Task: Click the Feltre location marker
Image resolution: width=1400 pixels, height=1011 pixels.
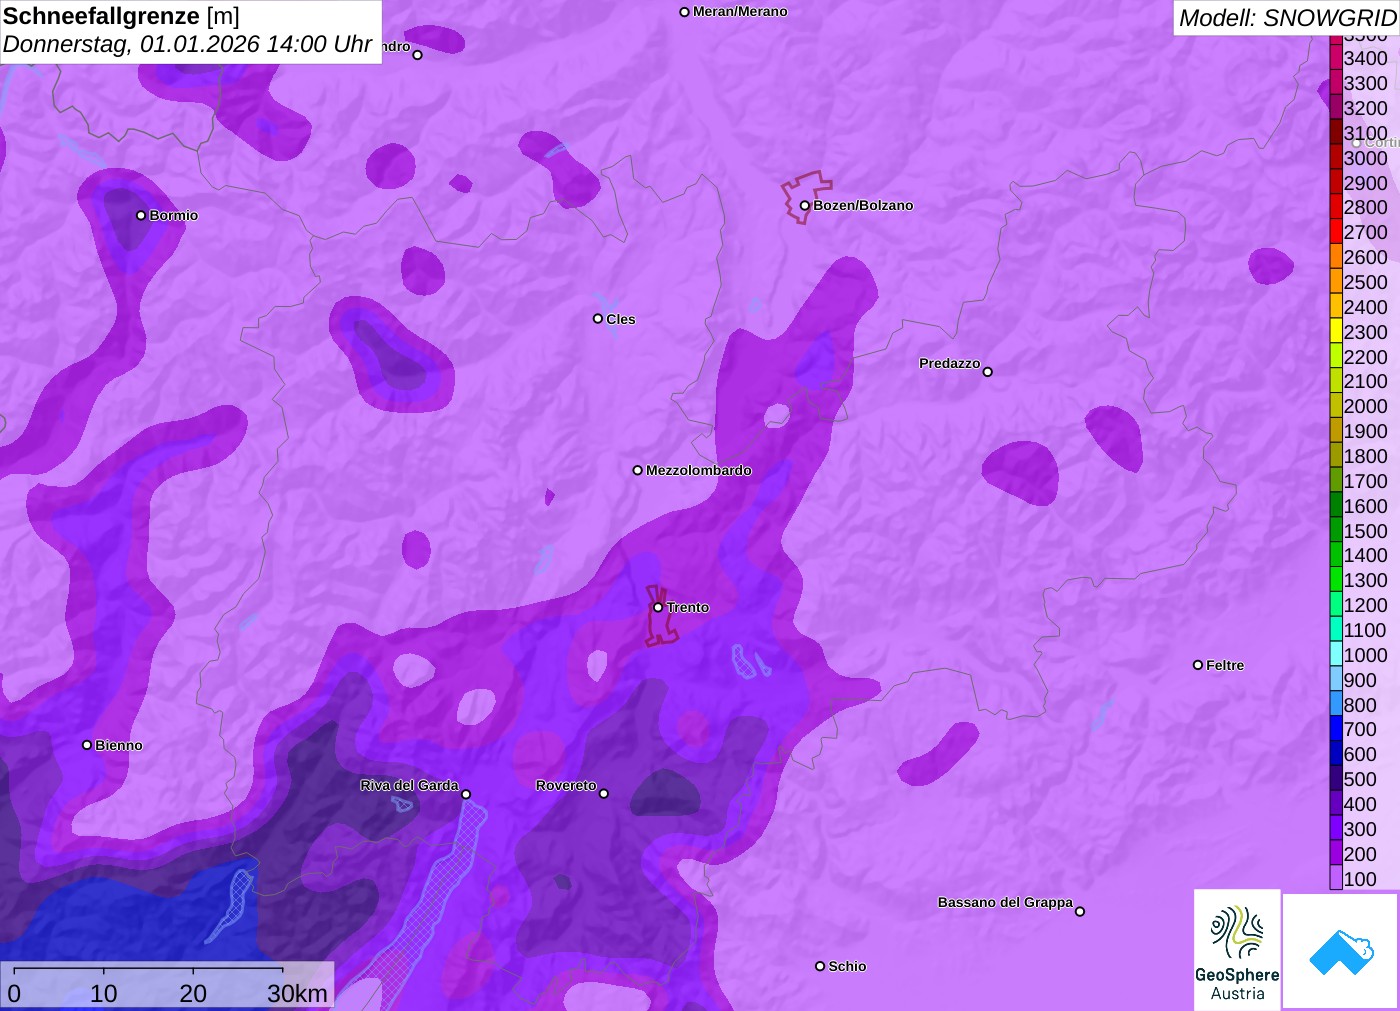Action: [x=1198, y=665]
